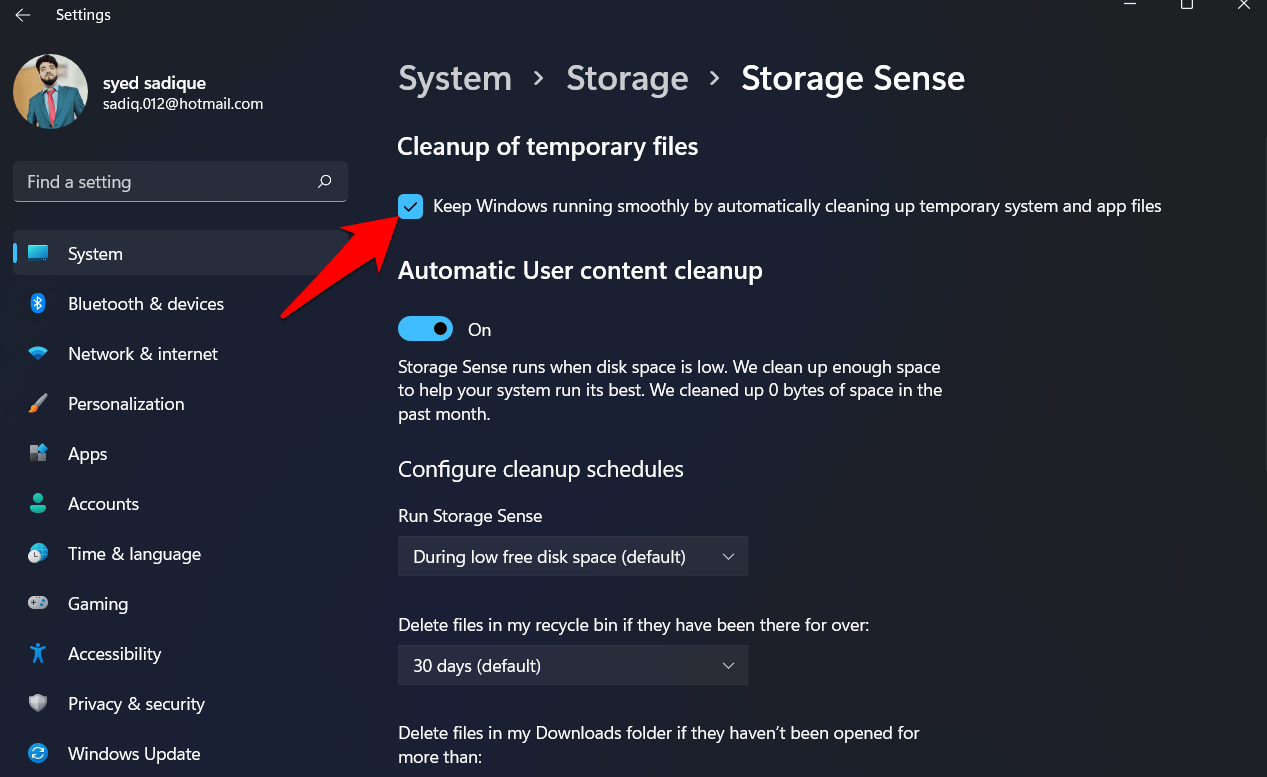Image resolution: width=1267 pixels, height=777 pixels.
Task: Go to Storage in the breadcrumb
Action: (x=627, y=79)
